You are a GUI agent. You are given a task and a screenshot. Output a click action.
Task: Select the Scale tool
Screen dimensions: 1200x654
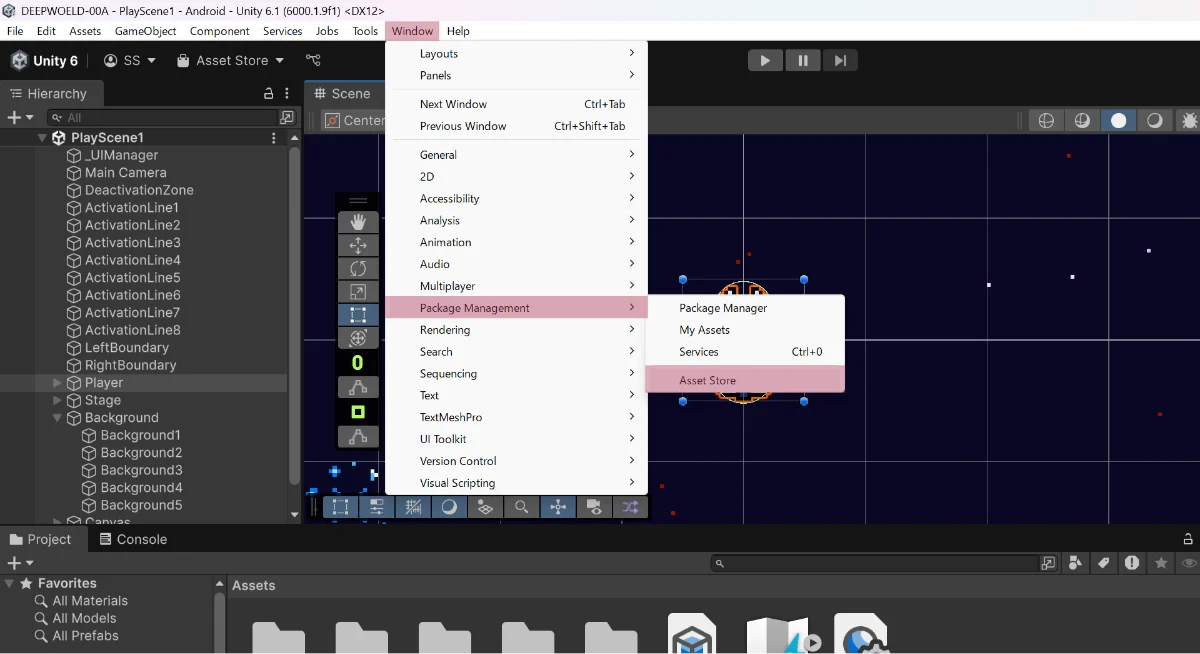(x=358, y=292)
